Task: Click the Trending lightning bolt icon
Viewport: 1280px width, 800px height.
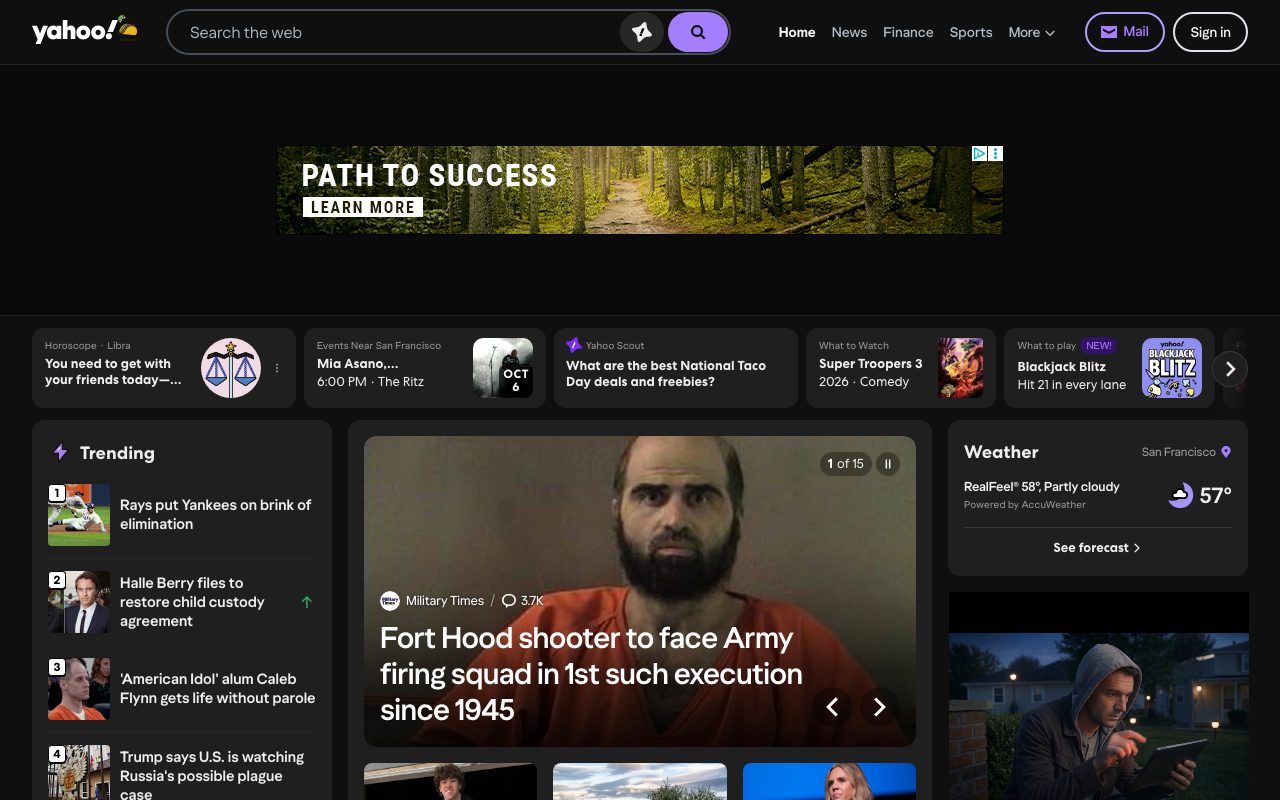Action: [60, 452]
